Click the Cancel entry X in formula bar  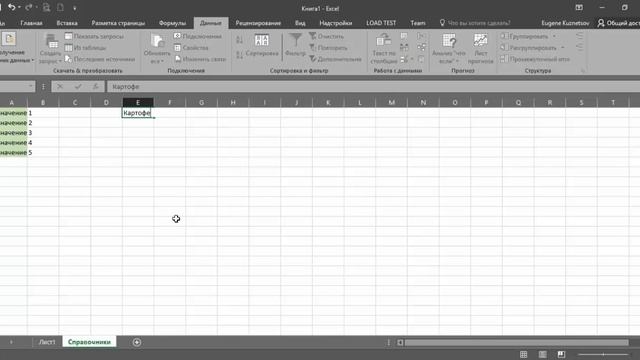[60, 87]
